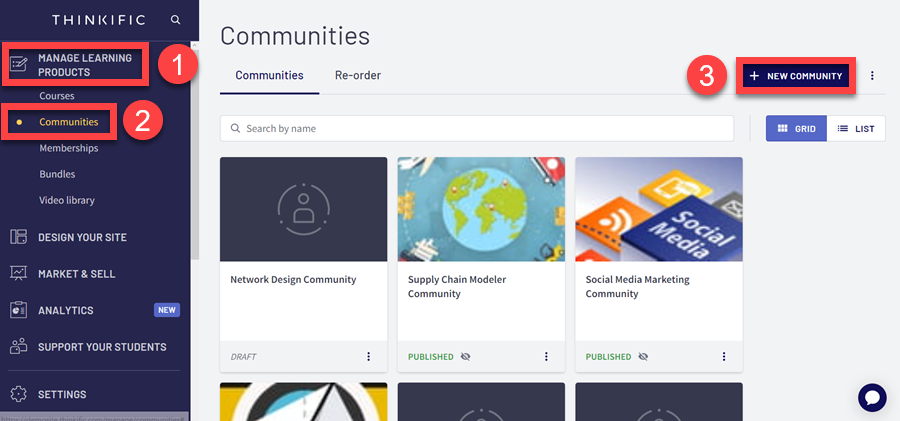This screenshot has height=421, width=900.
Task: Open options menu for Network Design Community
Action: tap(368, 357)
